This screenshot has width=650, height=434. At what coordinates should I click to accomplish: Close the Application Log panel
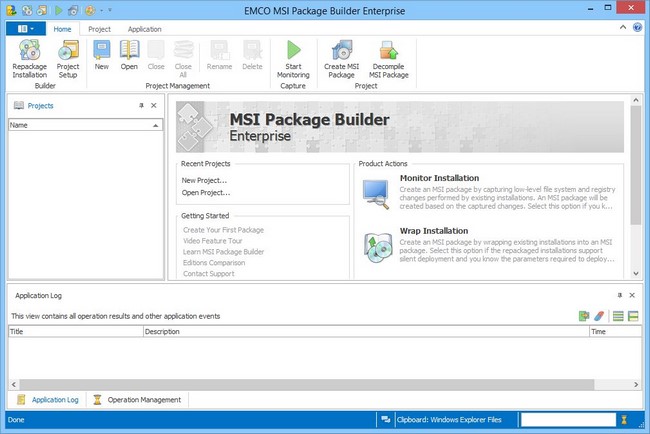[632, 295]
